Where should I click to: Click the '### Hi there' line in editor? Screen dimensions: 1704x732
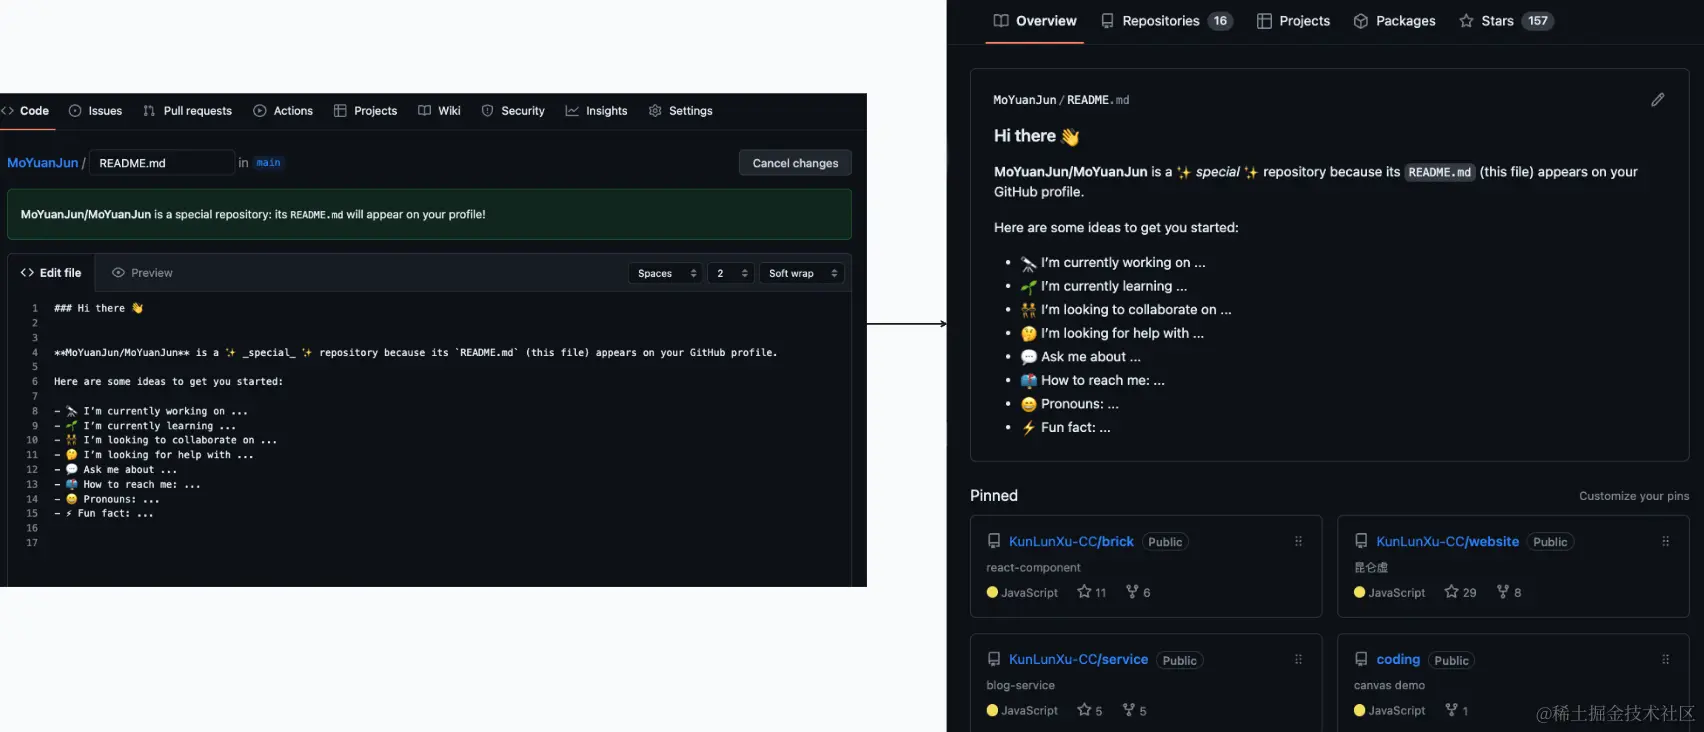click(99, 308)
